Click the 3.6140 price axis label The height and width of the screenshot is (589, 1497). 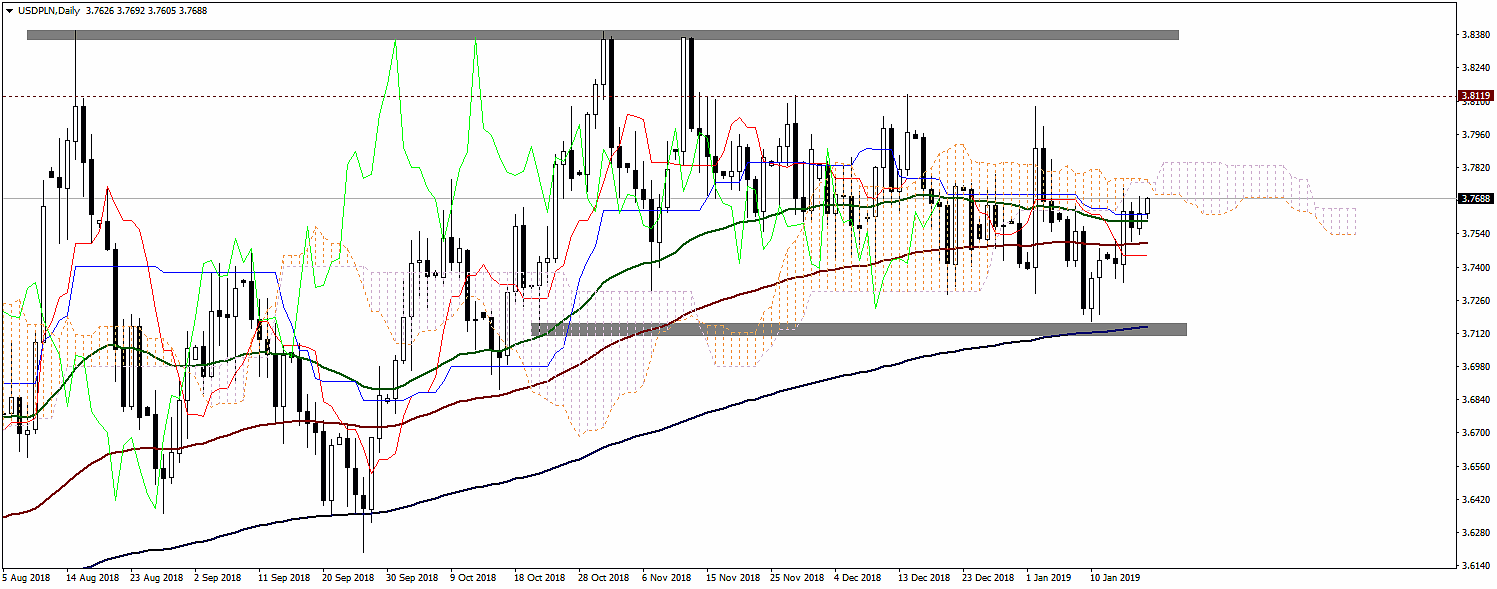pyautogui.click(x=1475, y=565)
